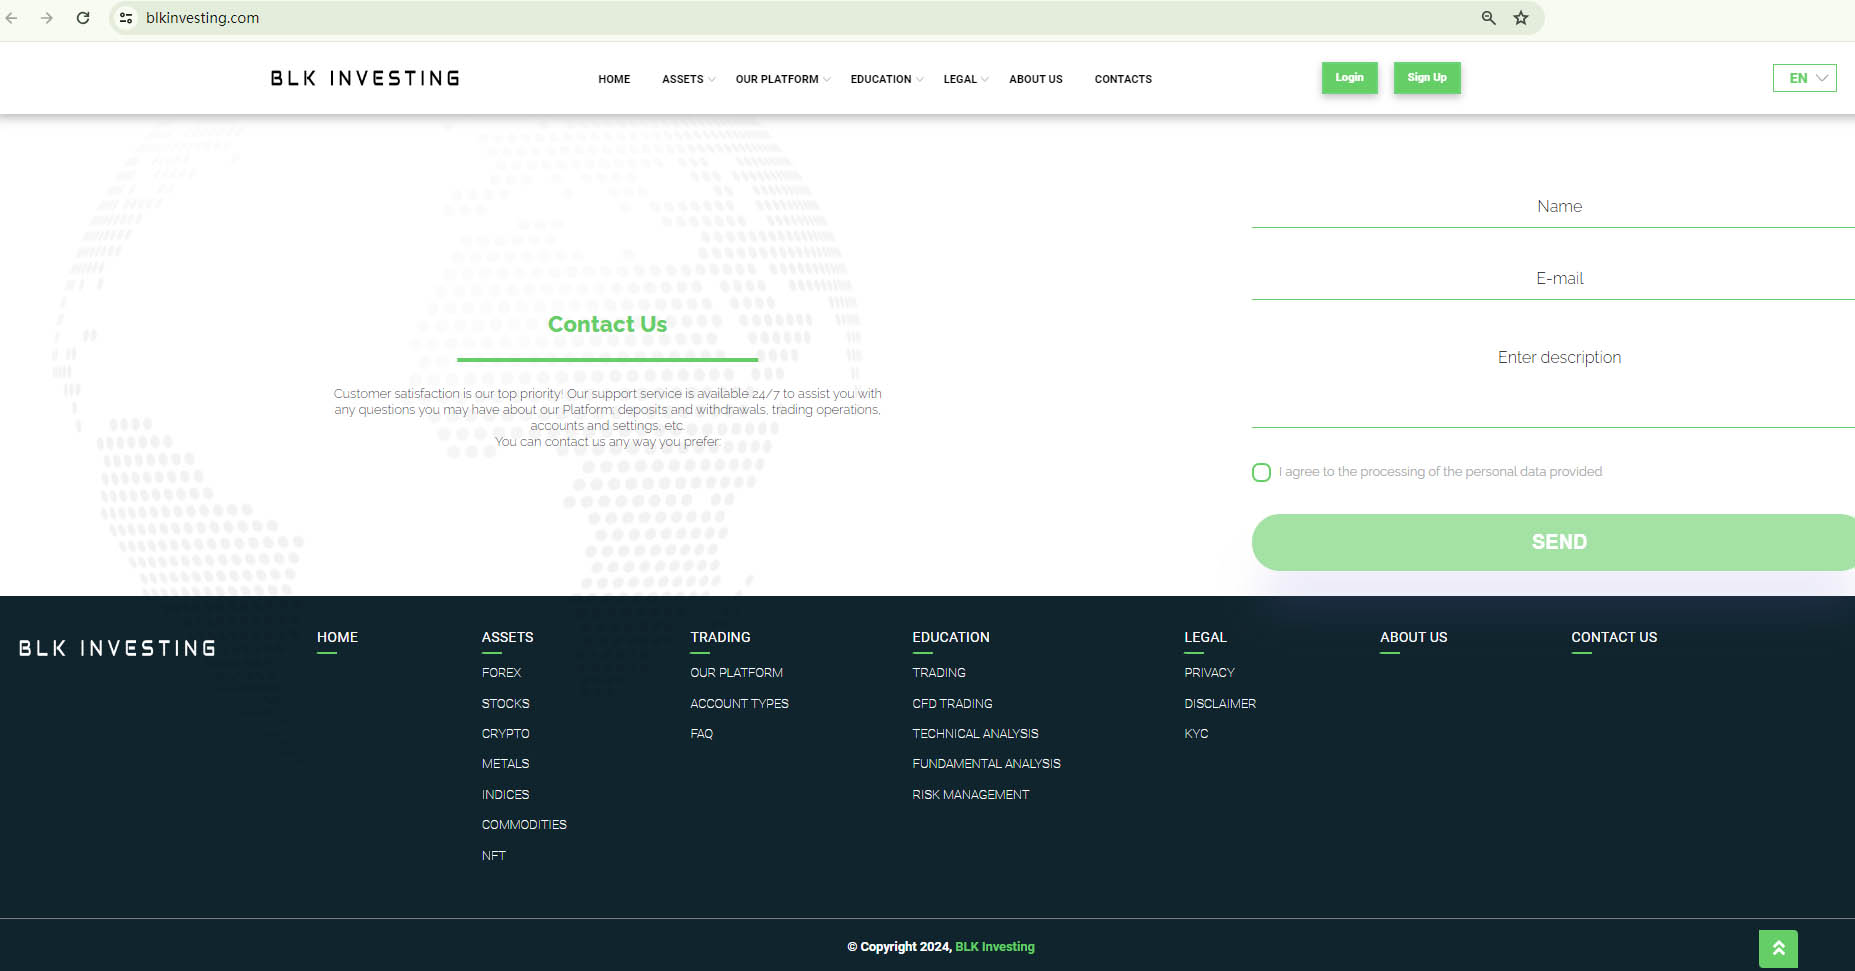The height and width of the screenshot is (971, 1855).
Task: Open the footer HOME link
Action: click(x=337, y=637)
